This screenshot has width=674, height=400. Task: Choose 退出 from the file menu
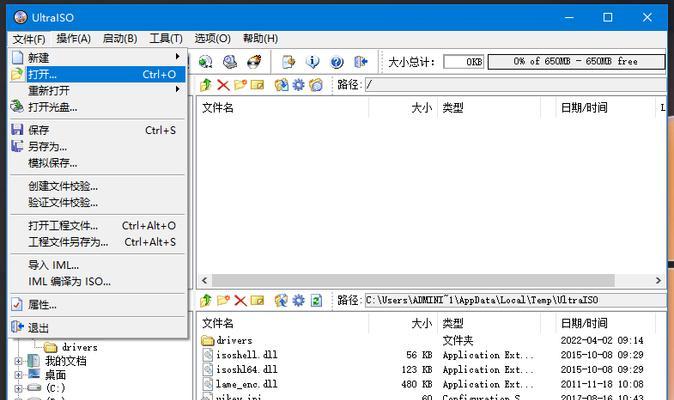(x=98, y=328)
